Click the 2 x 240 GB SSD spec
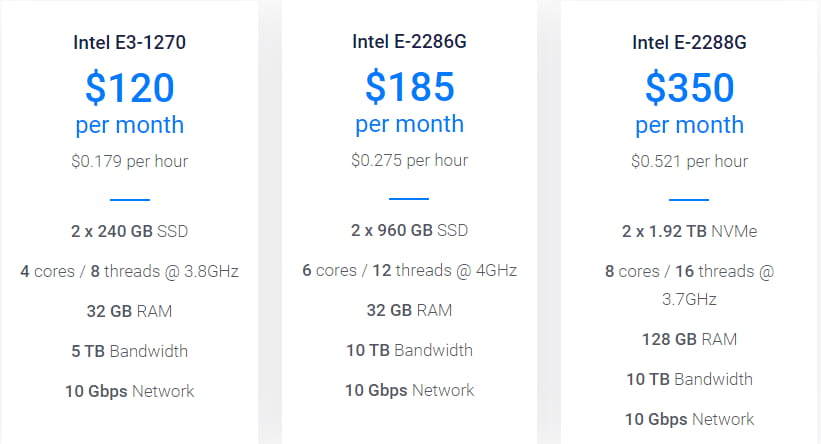This screenshot has width=821, height=444. coord(129,231)
